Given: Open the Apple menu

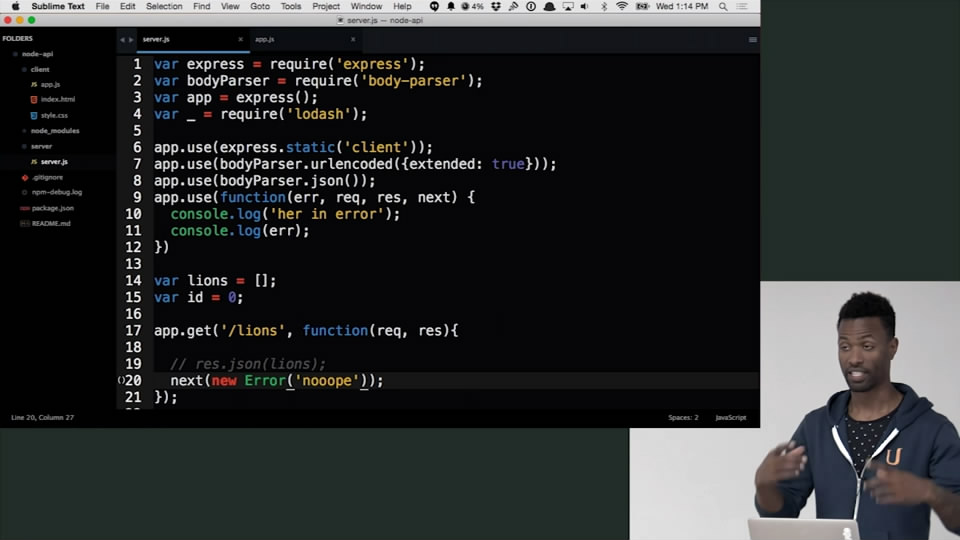Looking at the screenshot, I should pyautogui.click(x=15, y=6).
